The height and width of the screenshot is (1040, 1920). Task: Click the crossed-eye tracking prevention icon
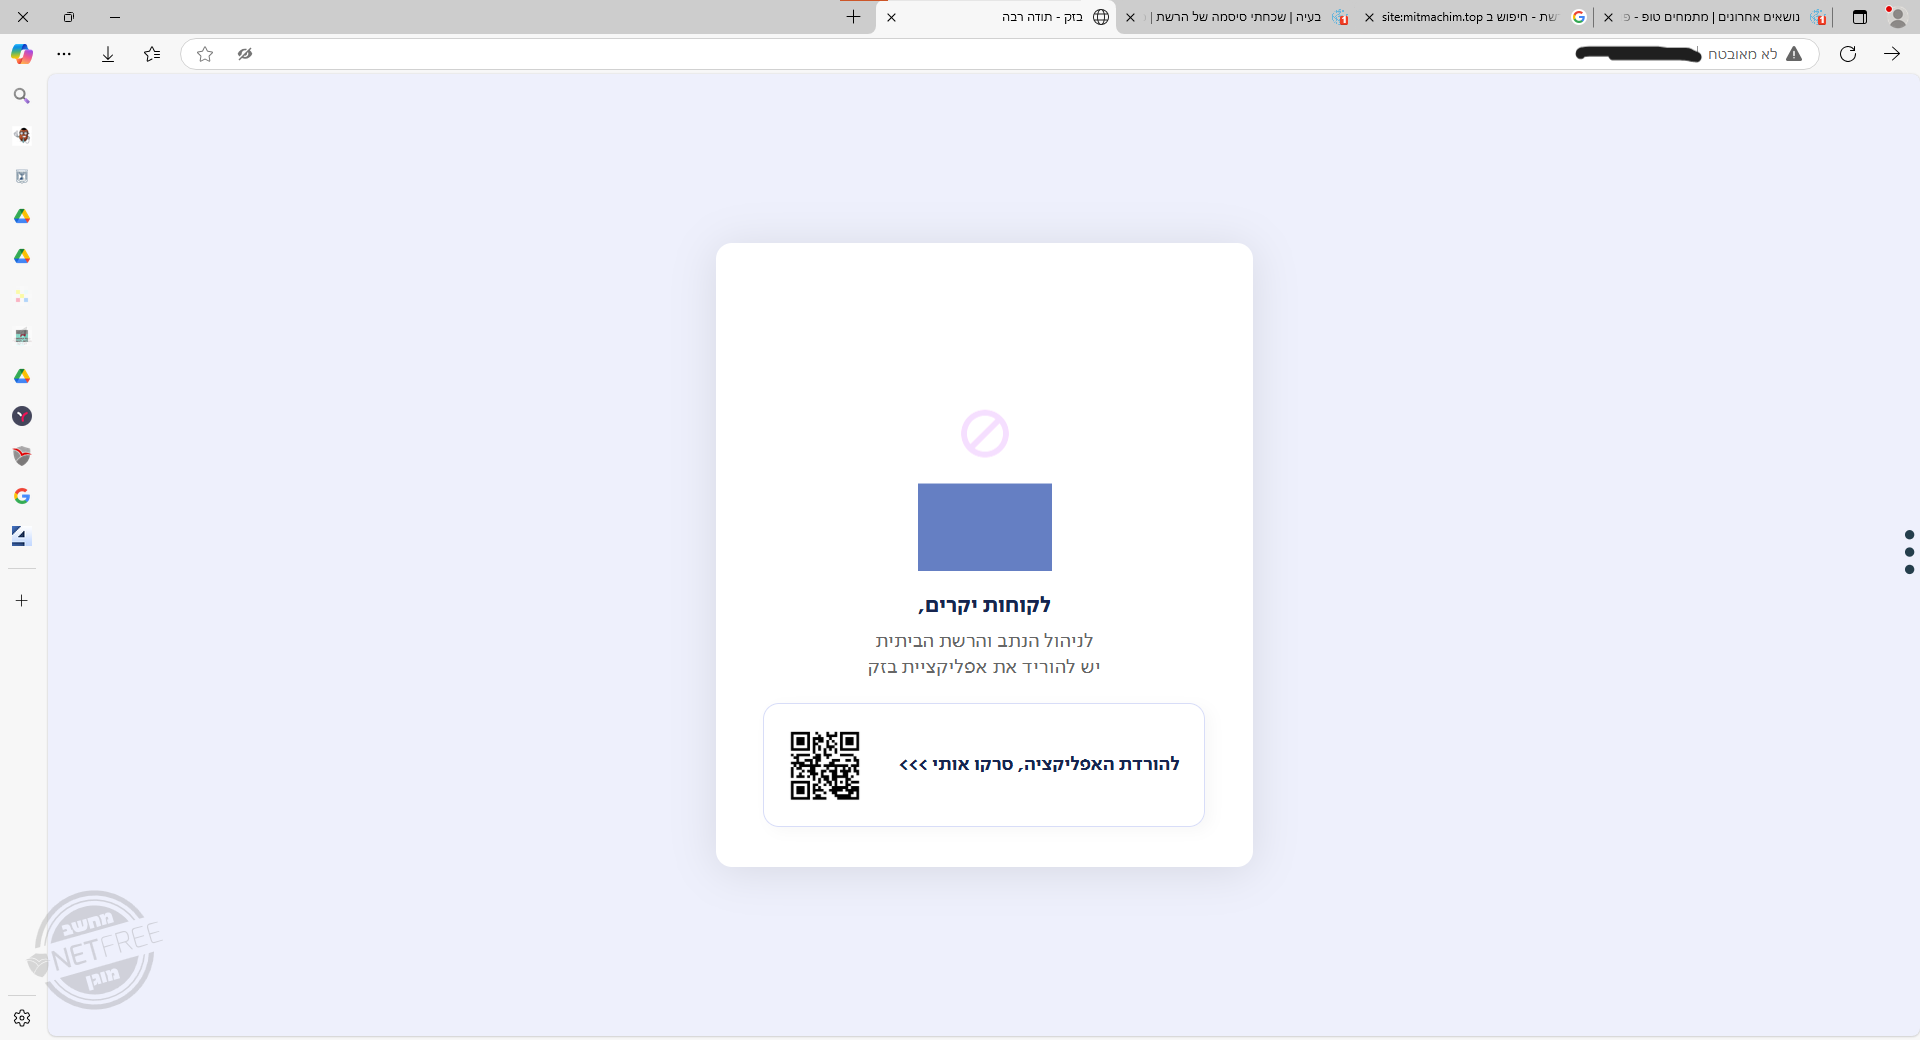click(x=245, y=54)
